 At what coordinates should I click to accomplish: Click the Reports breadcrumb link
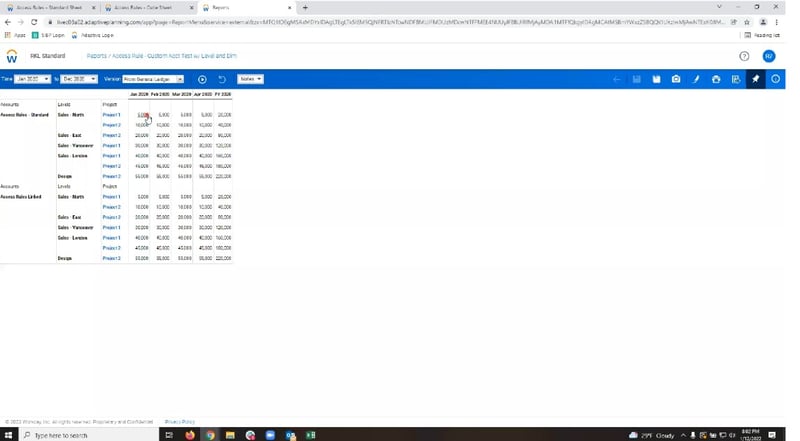pos(97,57)
